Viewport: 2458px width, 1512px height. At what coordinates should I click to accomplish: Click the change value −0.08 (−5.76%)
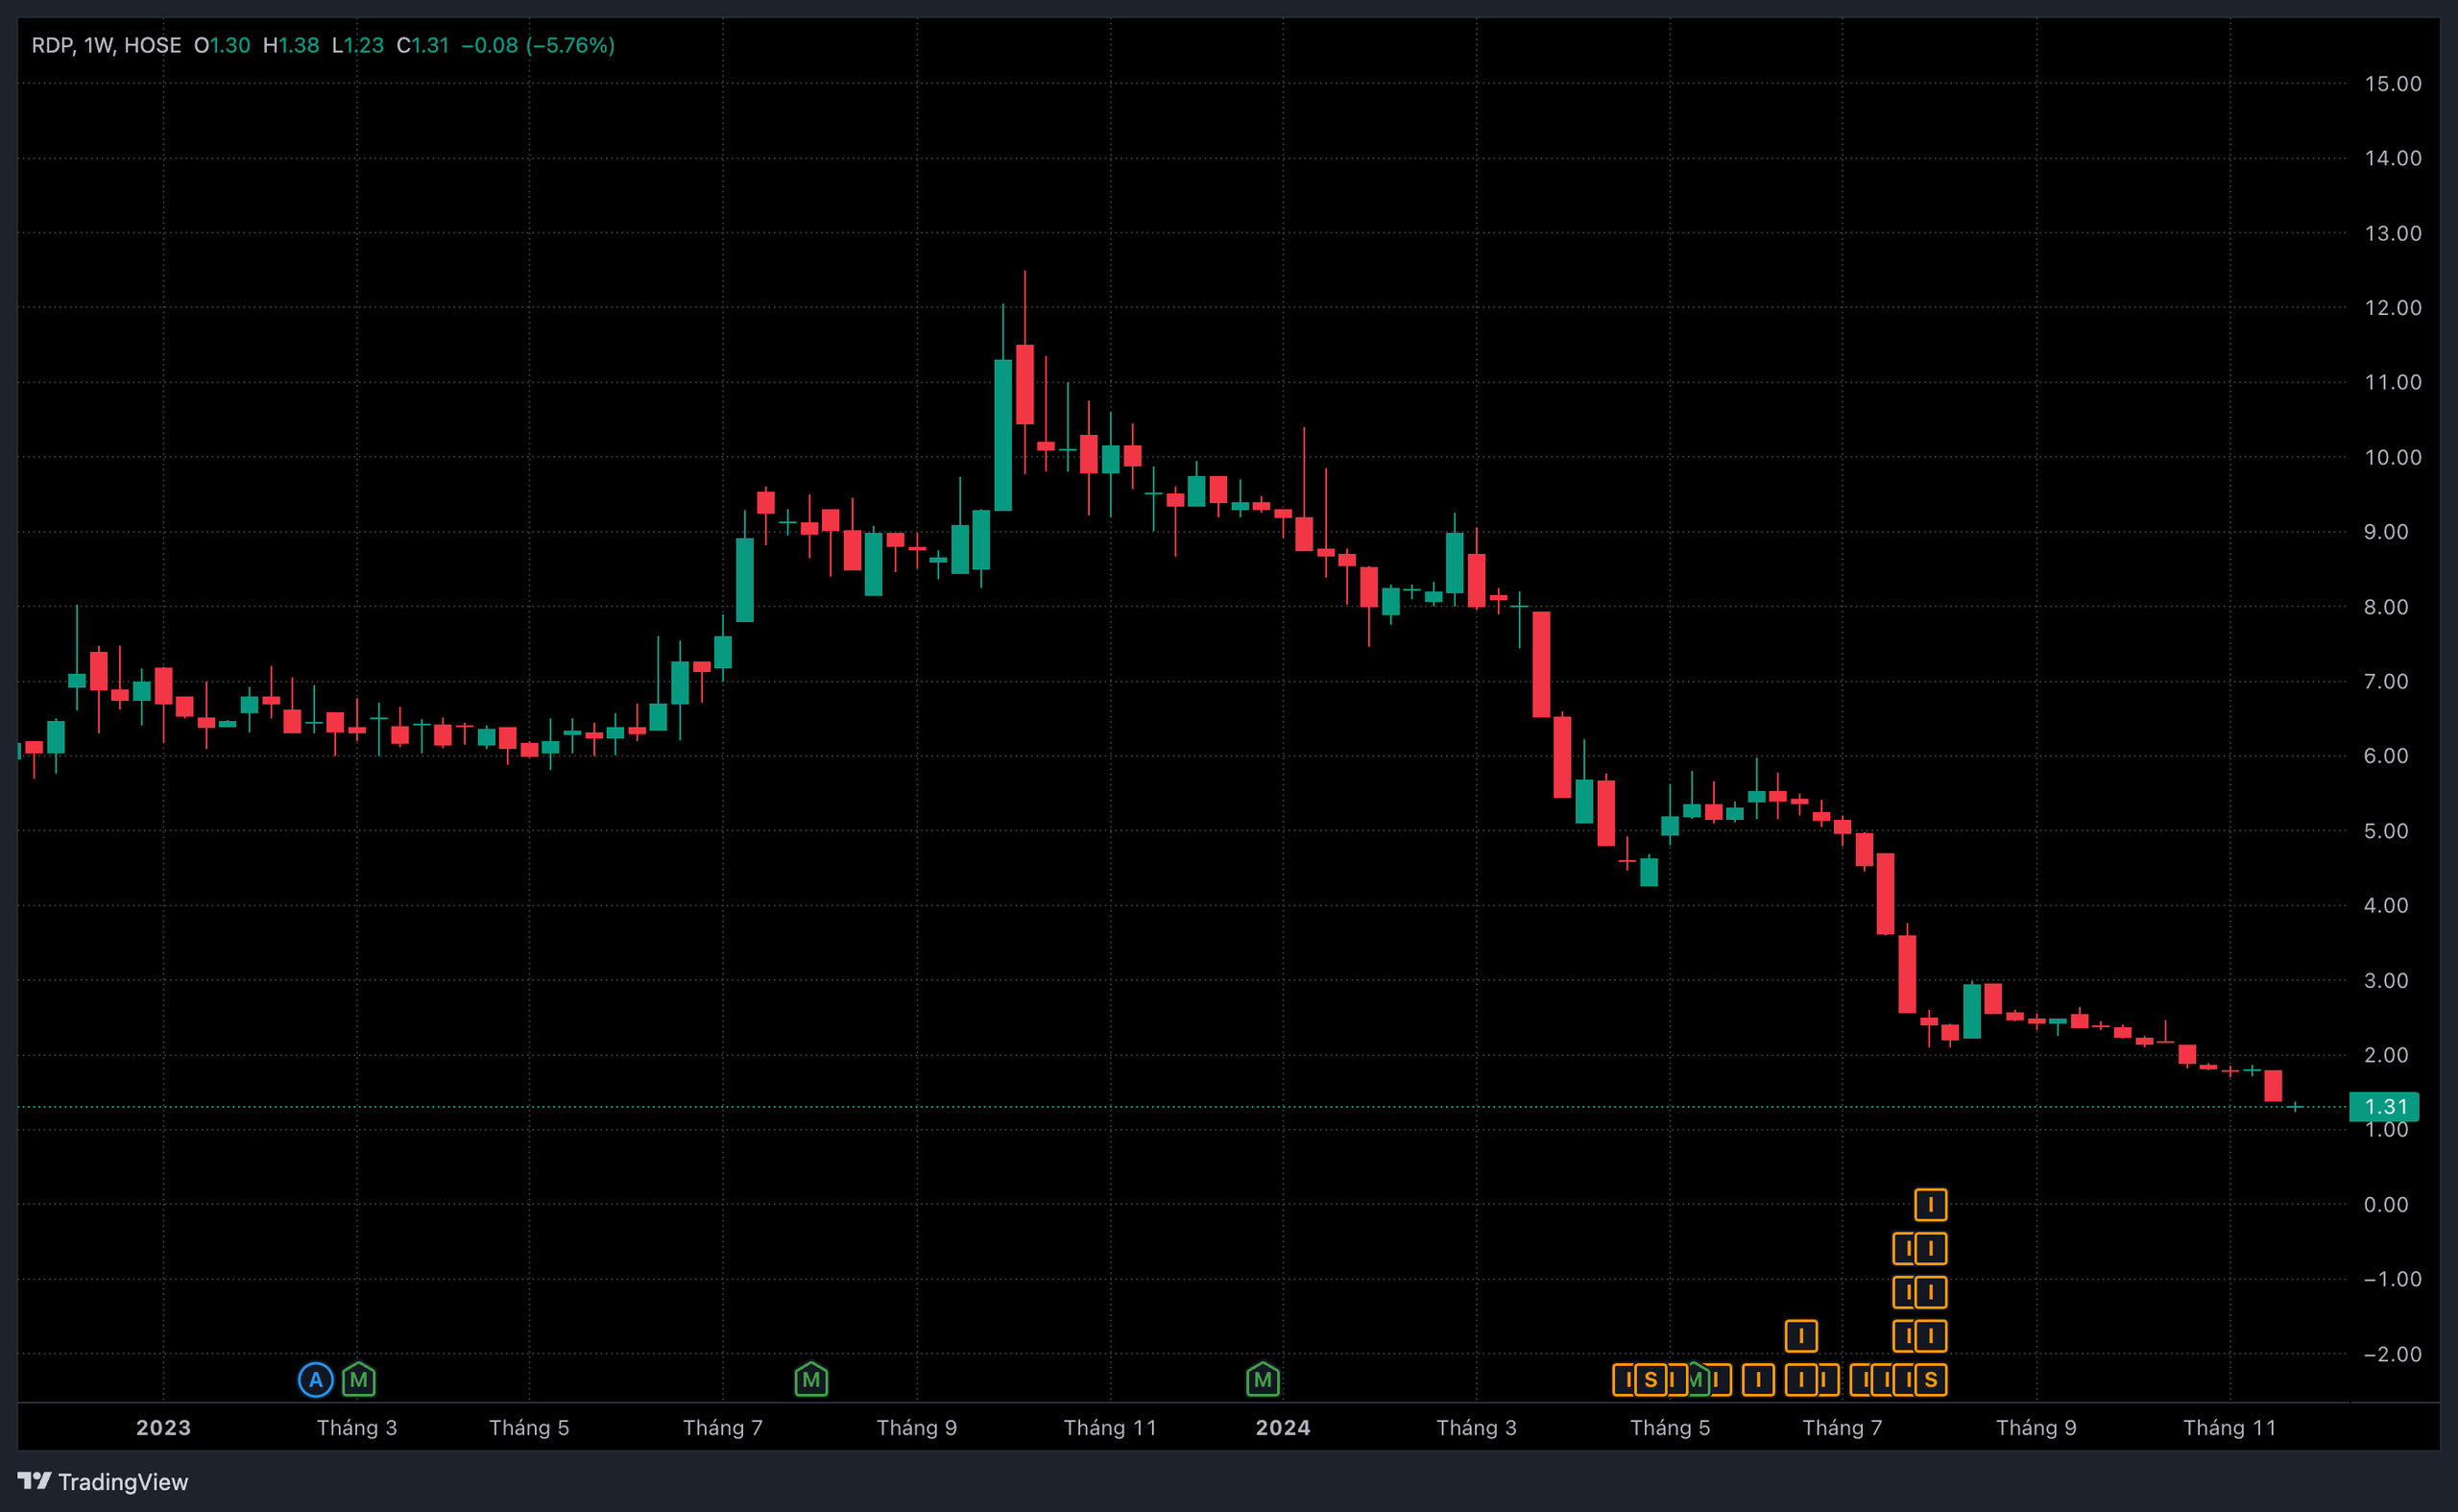(x=538, y=45)
